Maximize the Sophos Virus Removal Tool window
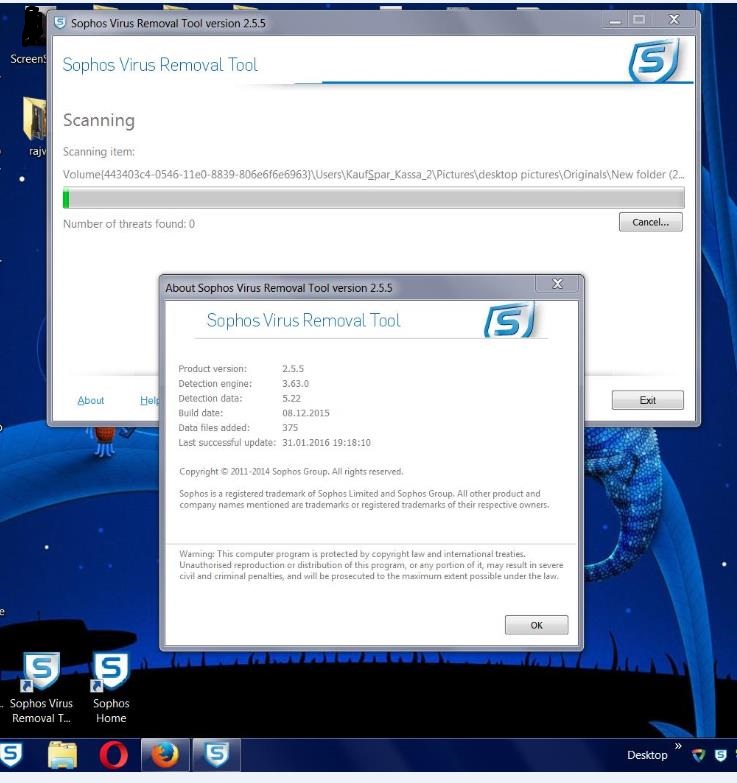Screen dimensions: 737x783 tap(639, 20)
